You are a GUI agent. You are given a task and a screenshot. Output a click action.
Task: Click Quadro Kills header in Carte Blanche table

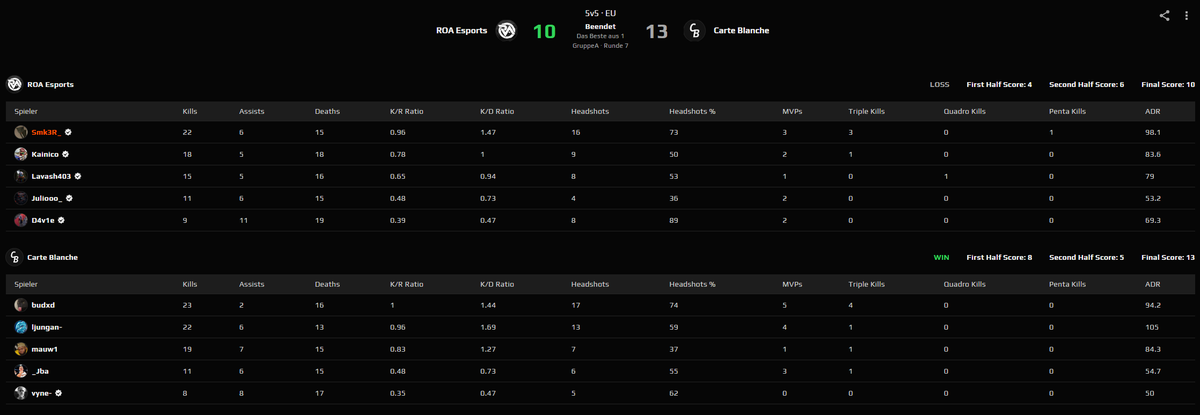coord(965,284)
